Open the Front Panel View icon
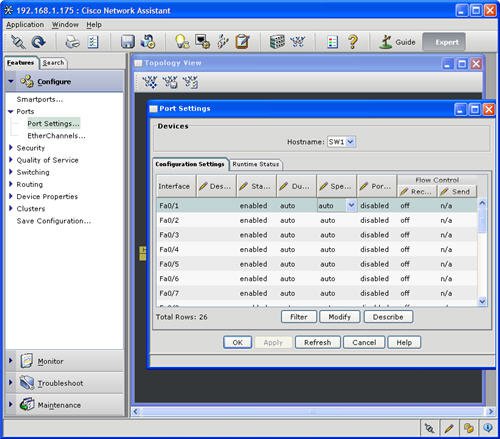 coord(277,42)
